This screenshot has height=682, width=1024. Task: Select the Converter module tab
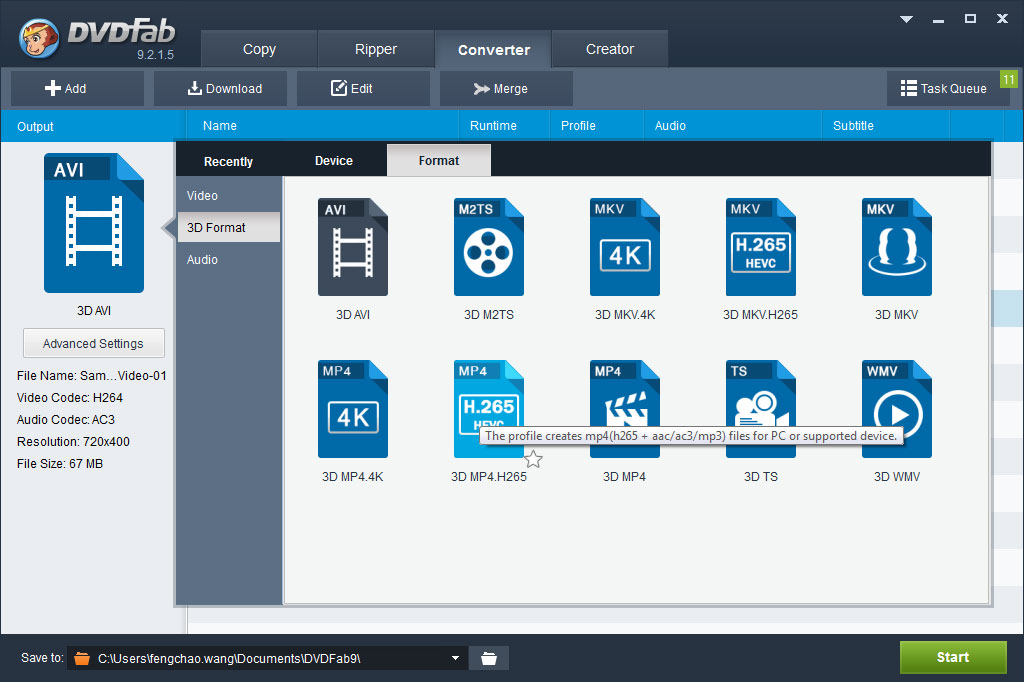click(494, 49)
